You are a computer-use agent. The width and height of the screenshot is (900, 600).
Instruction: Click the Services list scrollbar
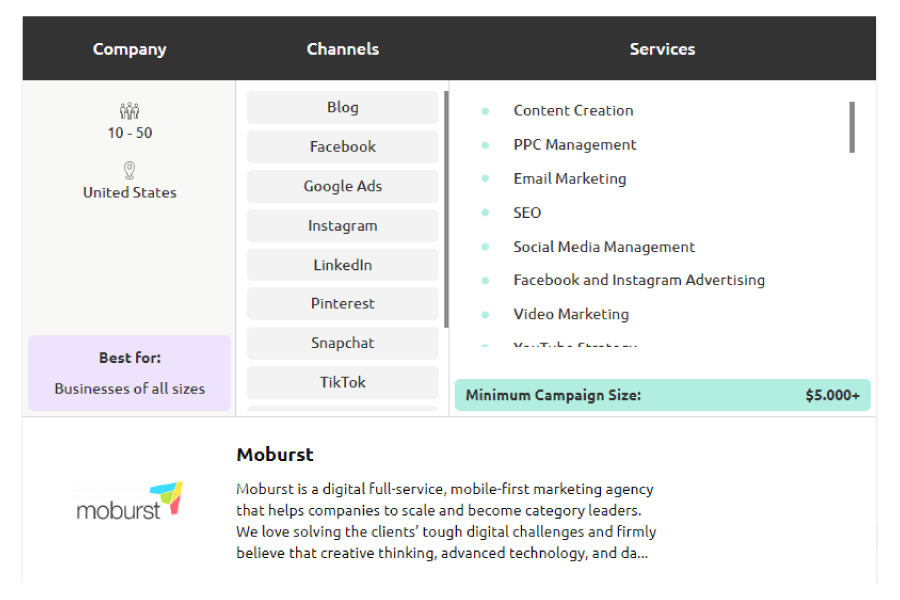pyautogui.click(x=852, y=127)
